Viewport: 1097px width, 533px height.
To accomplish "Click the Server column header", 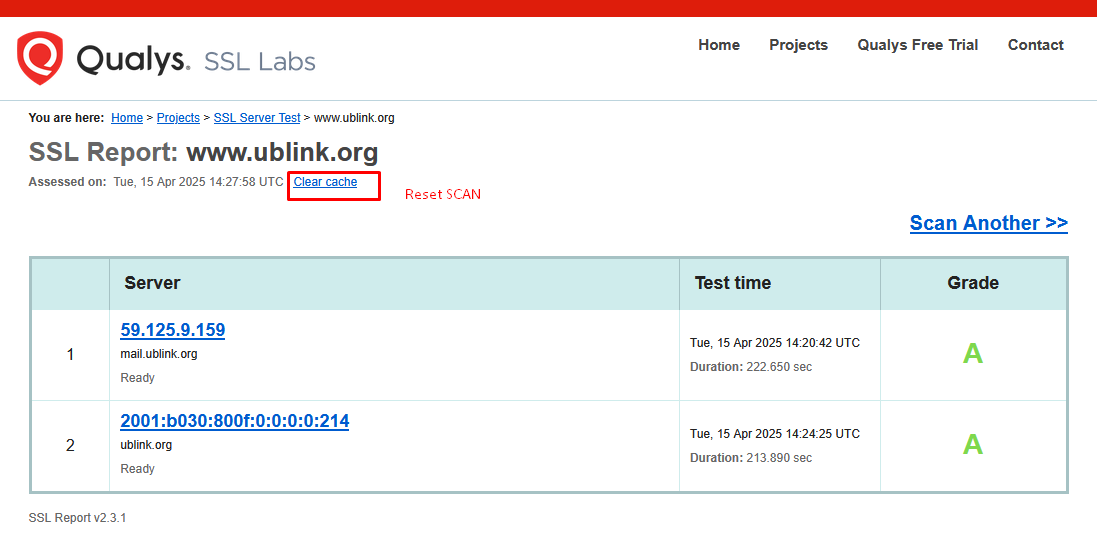I will [152, 283].
